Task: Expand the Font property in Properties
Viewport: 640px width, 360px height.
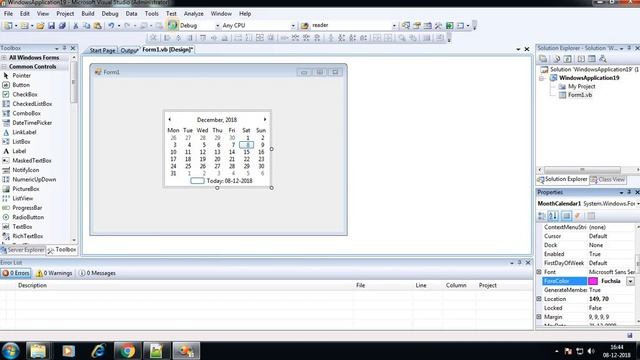Action: click(539, 272)
